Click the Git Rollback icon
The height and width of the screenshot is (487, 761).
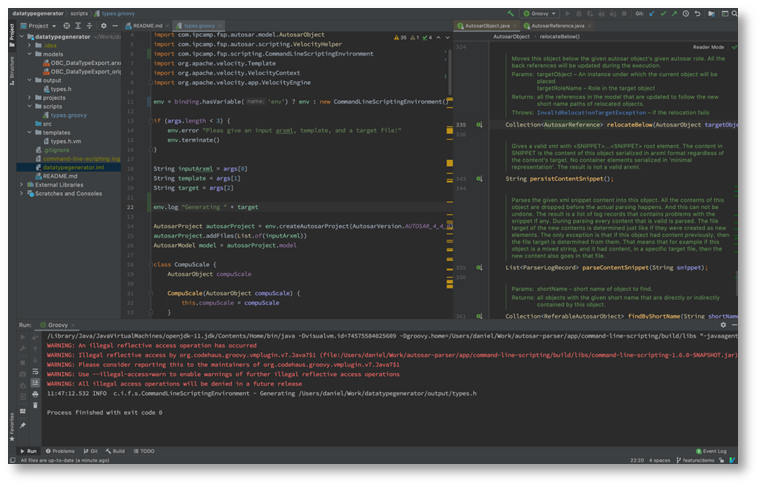697,14
